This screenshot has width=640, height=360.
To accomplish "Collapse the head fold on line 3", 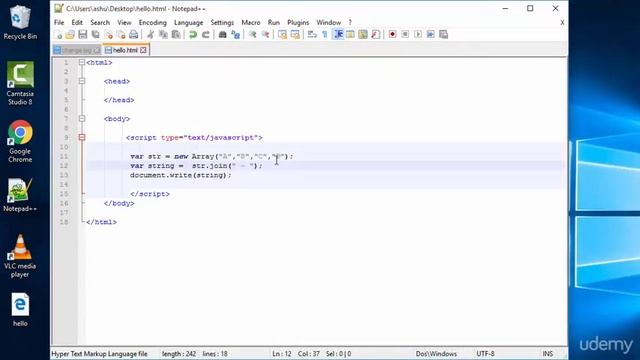I will tap(82, 81).
